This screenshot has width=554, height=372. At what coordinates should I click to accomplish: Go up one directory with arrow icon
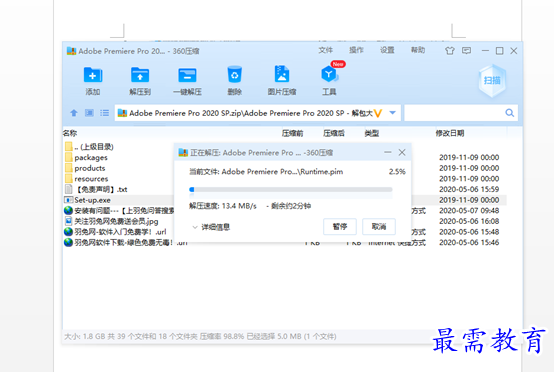tap(73, 113)
